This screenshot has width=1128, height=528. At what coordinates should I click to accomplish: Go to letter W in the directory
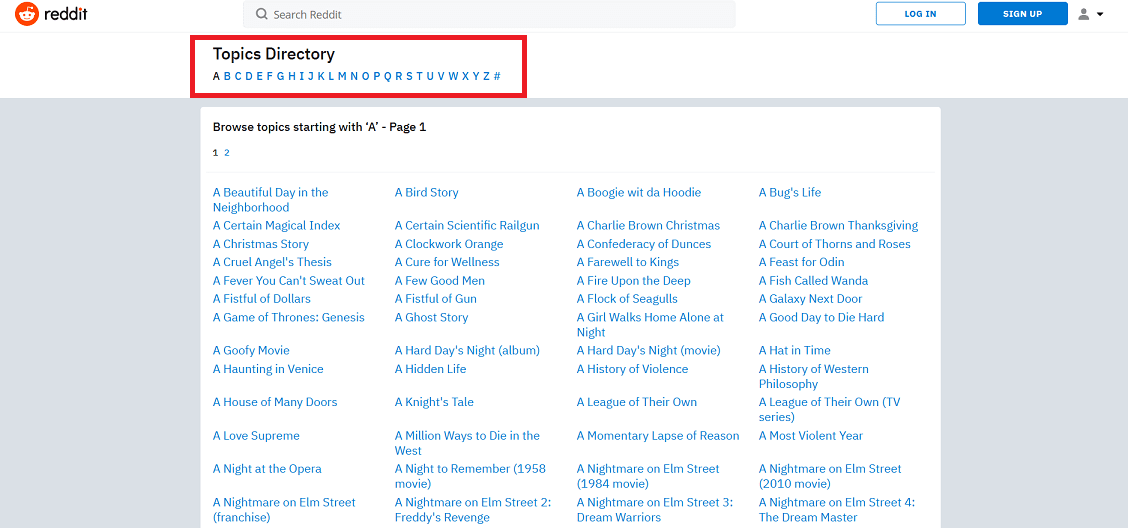pyautogui.click(x=453, y=76)
